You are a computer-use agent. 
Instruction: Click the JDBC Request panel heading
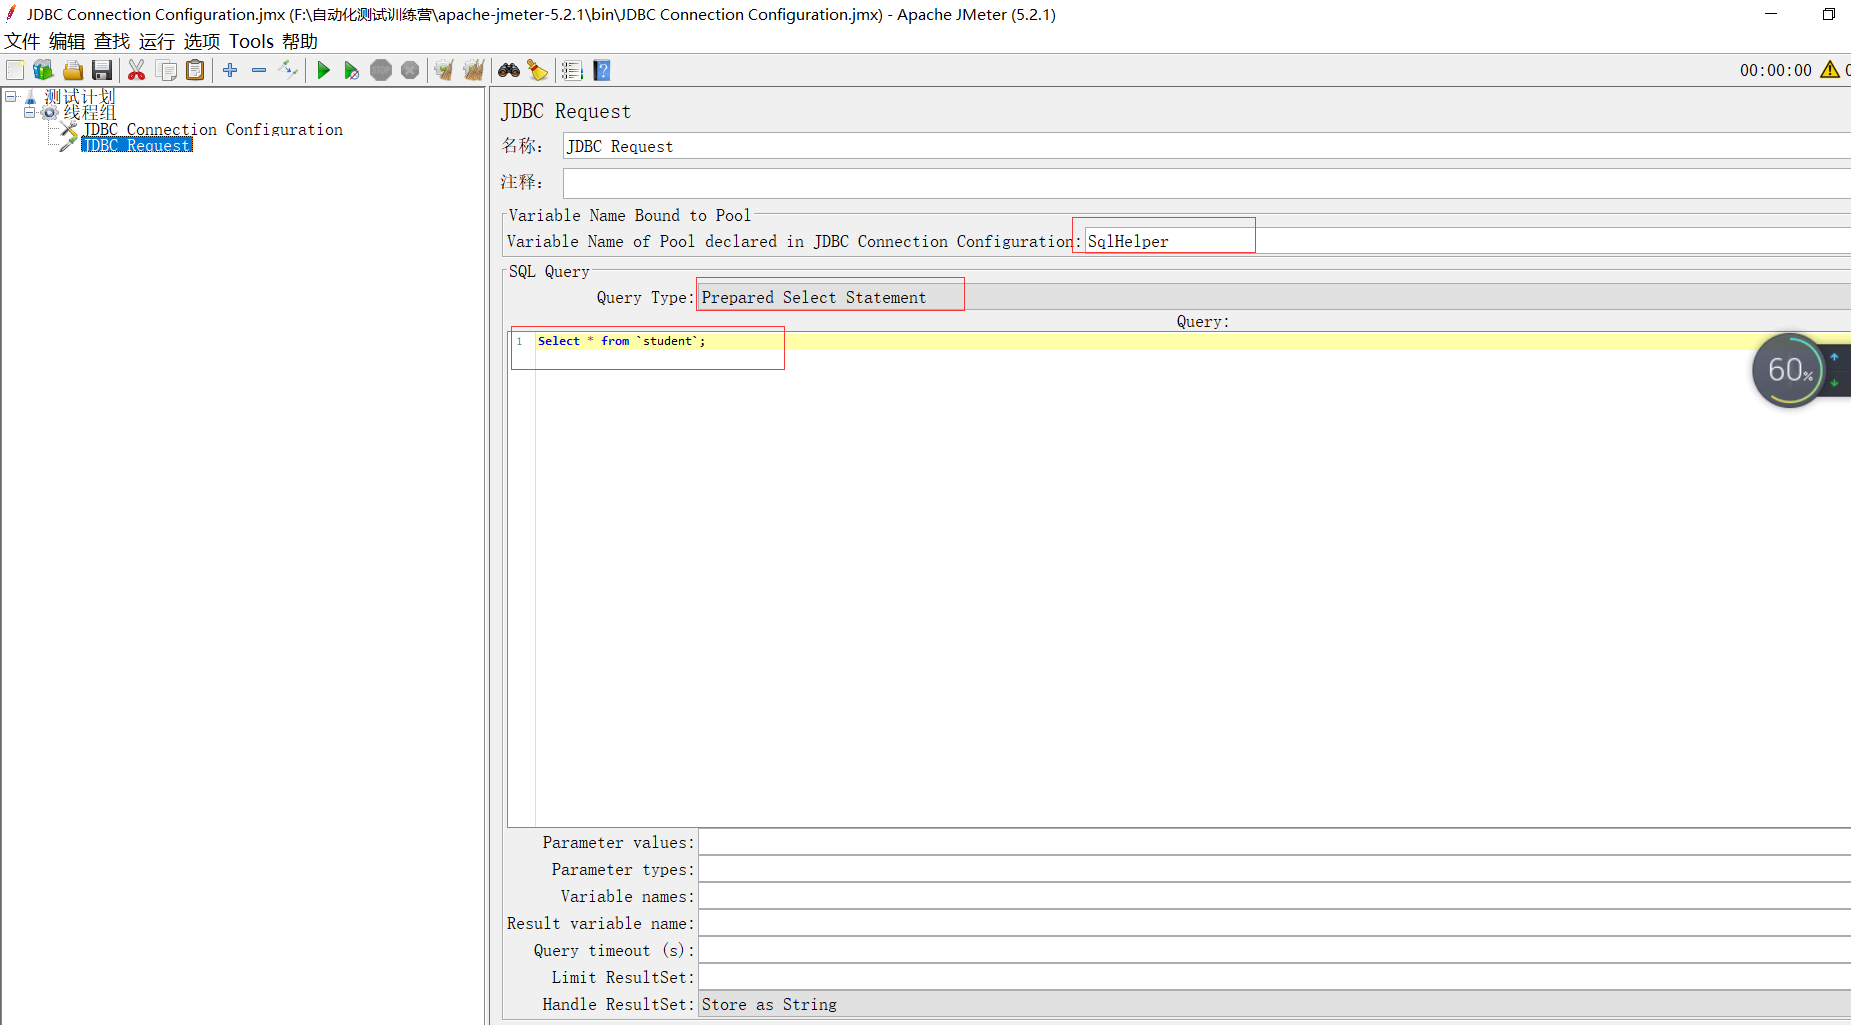566,111
